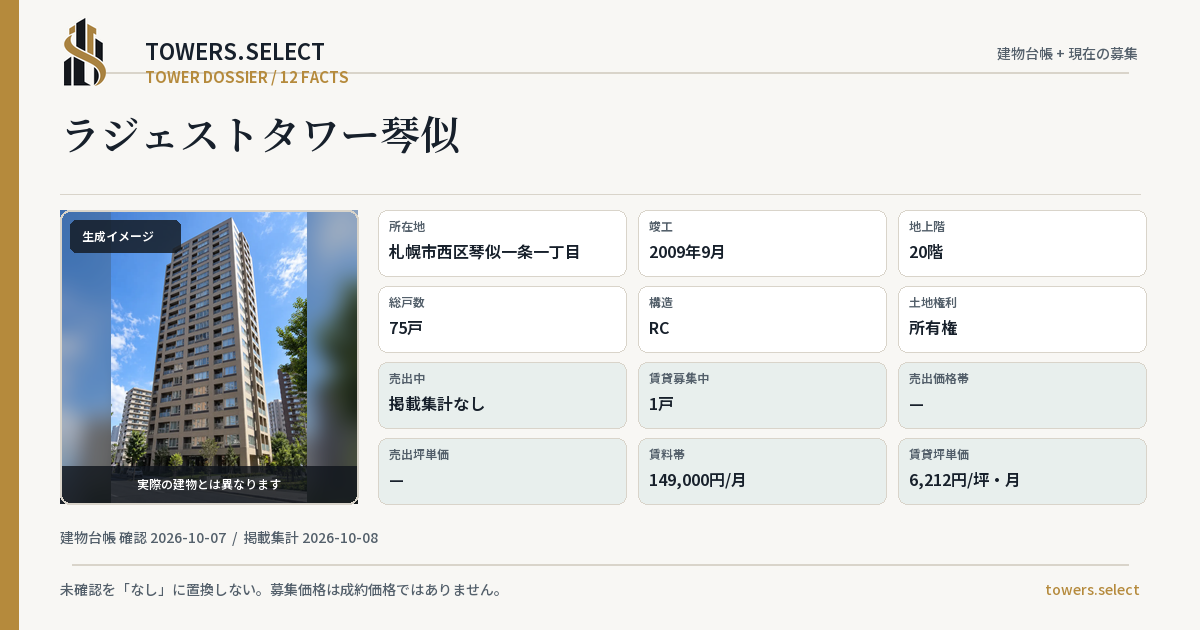The height and width of the screenshot is (630, 1200).
Task: Select the 売出中 card showing 掲載集計なし
Action: click(502, 395)
